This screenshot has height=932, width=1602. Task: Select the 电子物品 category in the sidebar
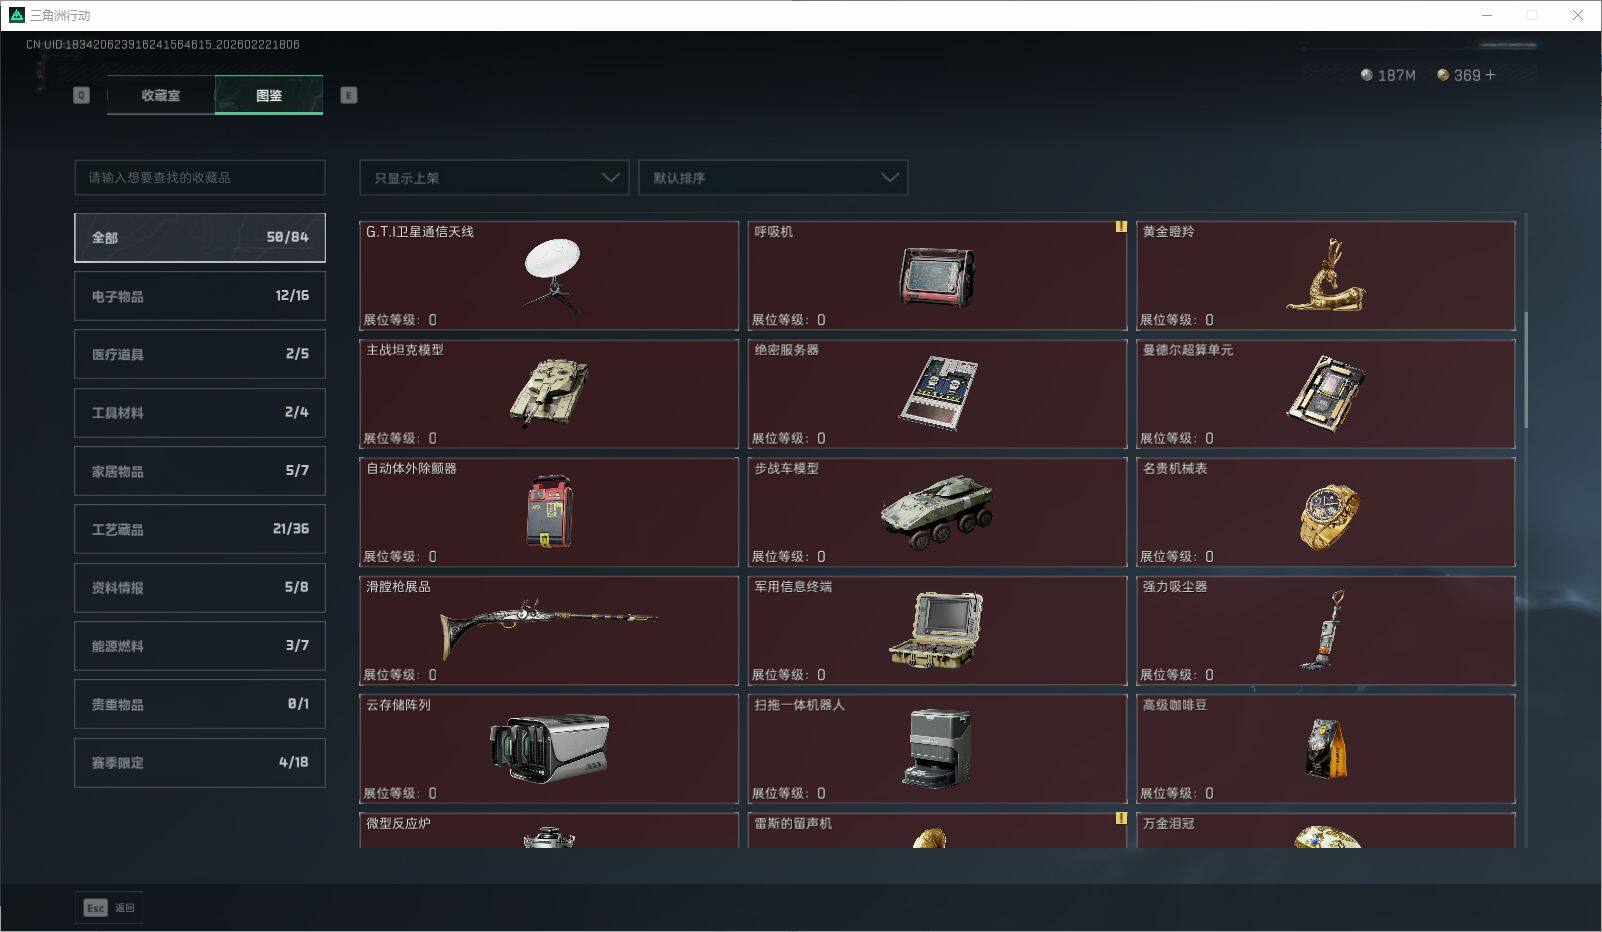coord(199,295)
